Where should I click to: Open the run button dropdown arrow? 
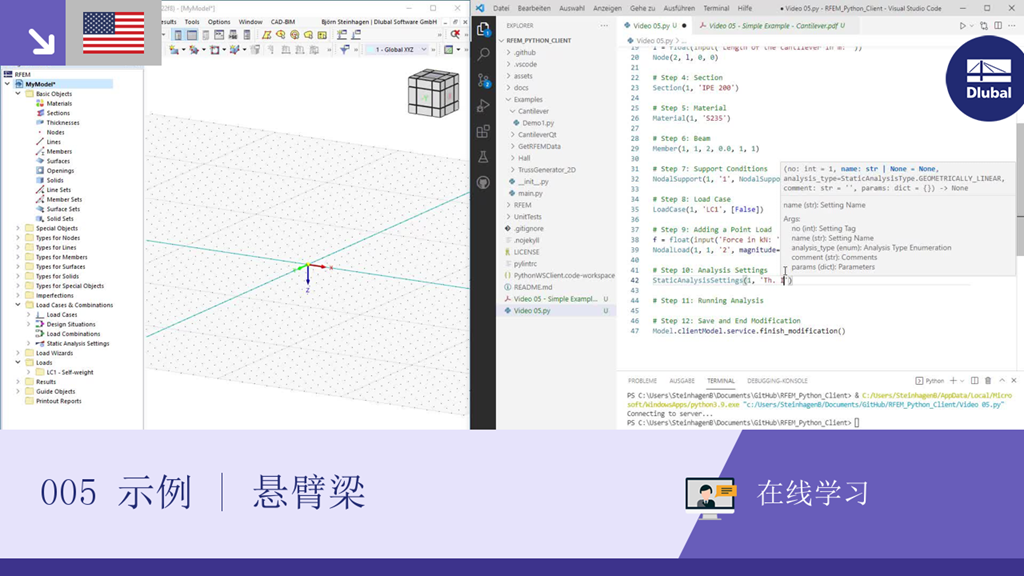[x=970, y=26]
